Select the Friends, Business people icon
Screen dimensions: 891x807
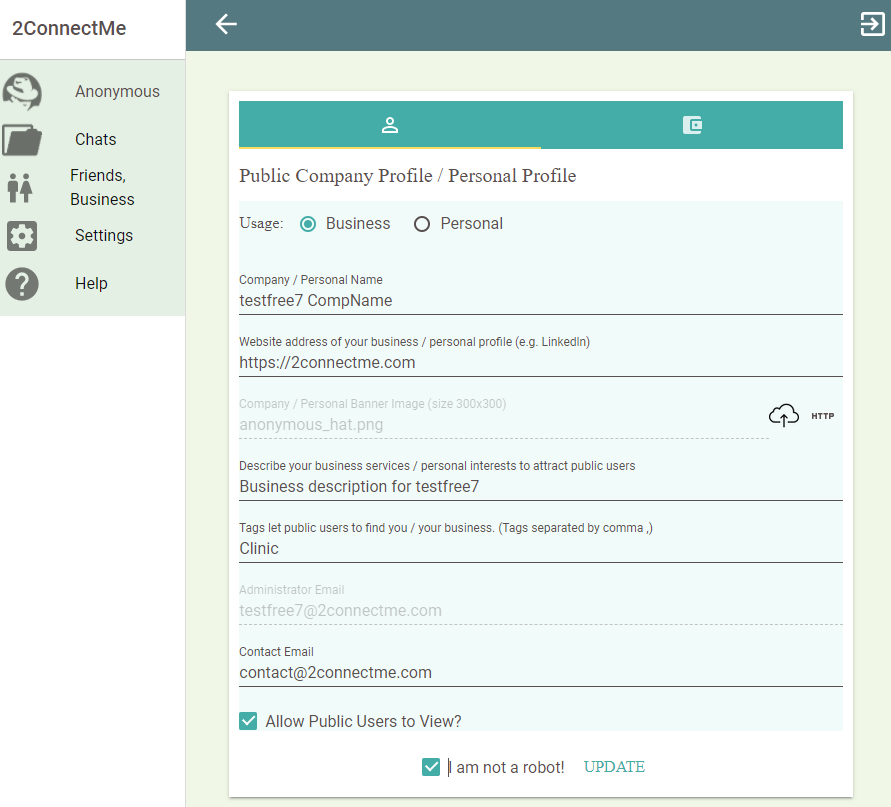tap(22, 187)
